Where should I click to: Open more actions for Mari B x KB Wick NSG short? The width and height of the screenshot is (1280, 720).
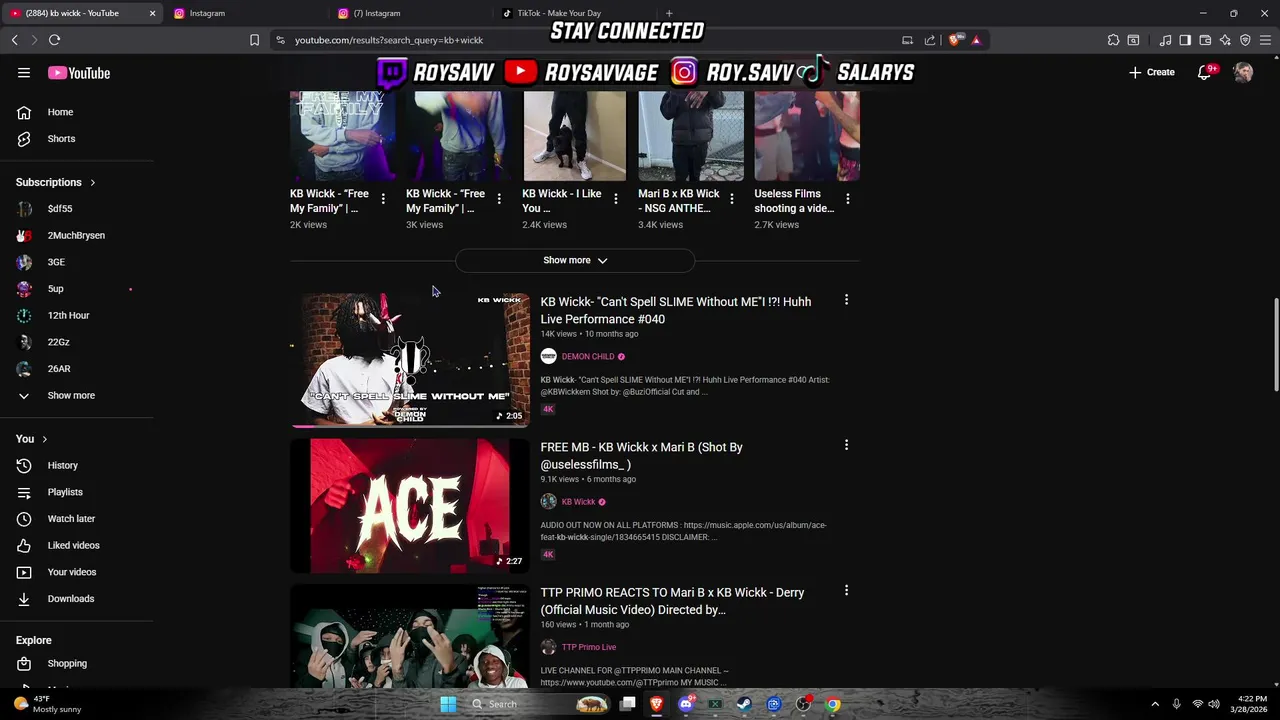(731, 199)
